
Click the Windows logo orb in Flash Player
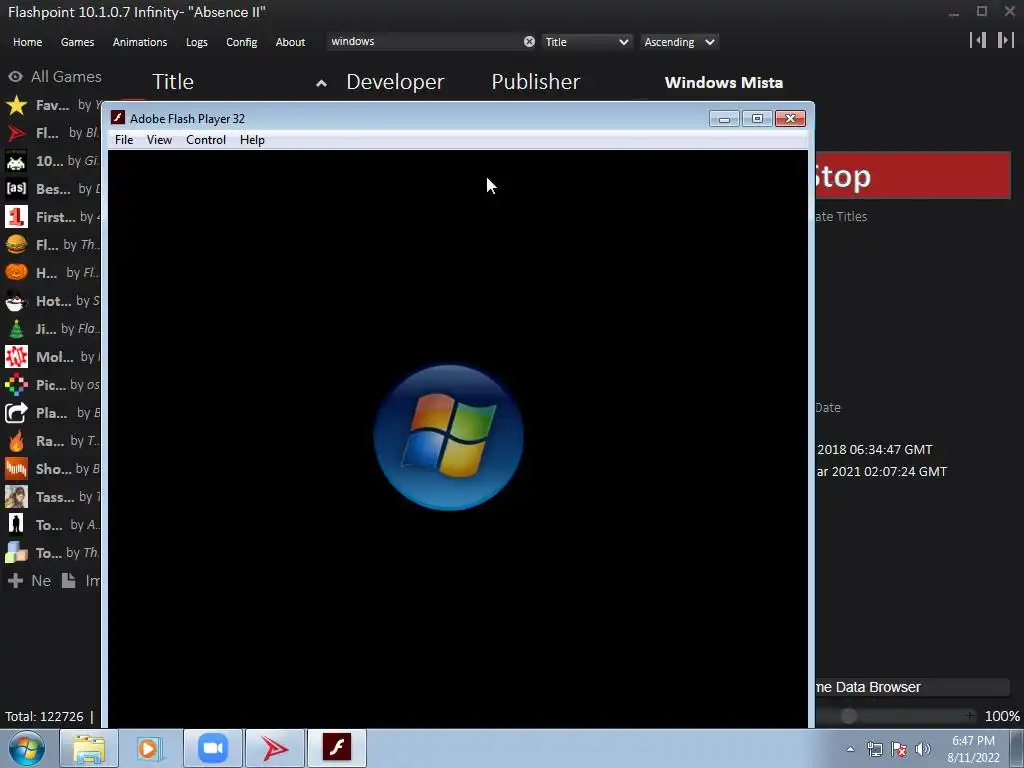(449, 437)
